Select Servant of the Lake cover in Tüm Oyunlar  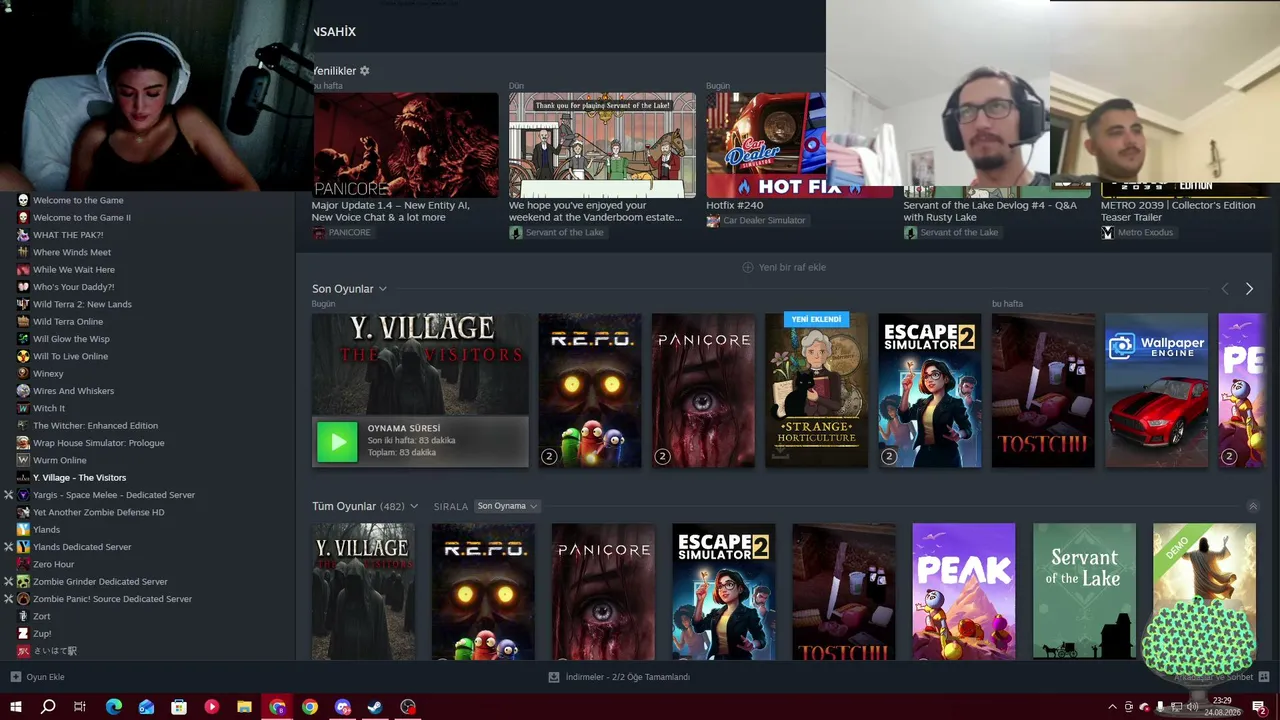click(x=1084, y=591)
